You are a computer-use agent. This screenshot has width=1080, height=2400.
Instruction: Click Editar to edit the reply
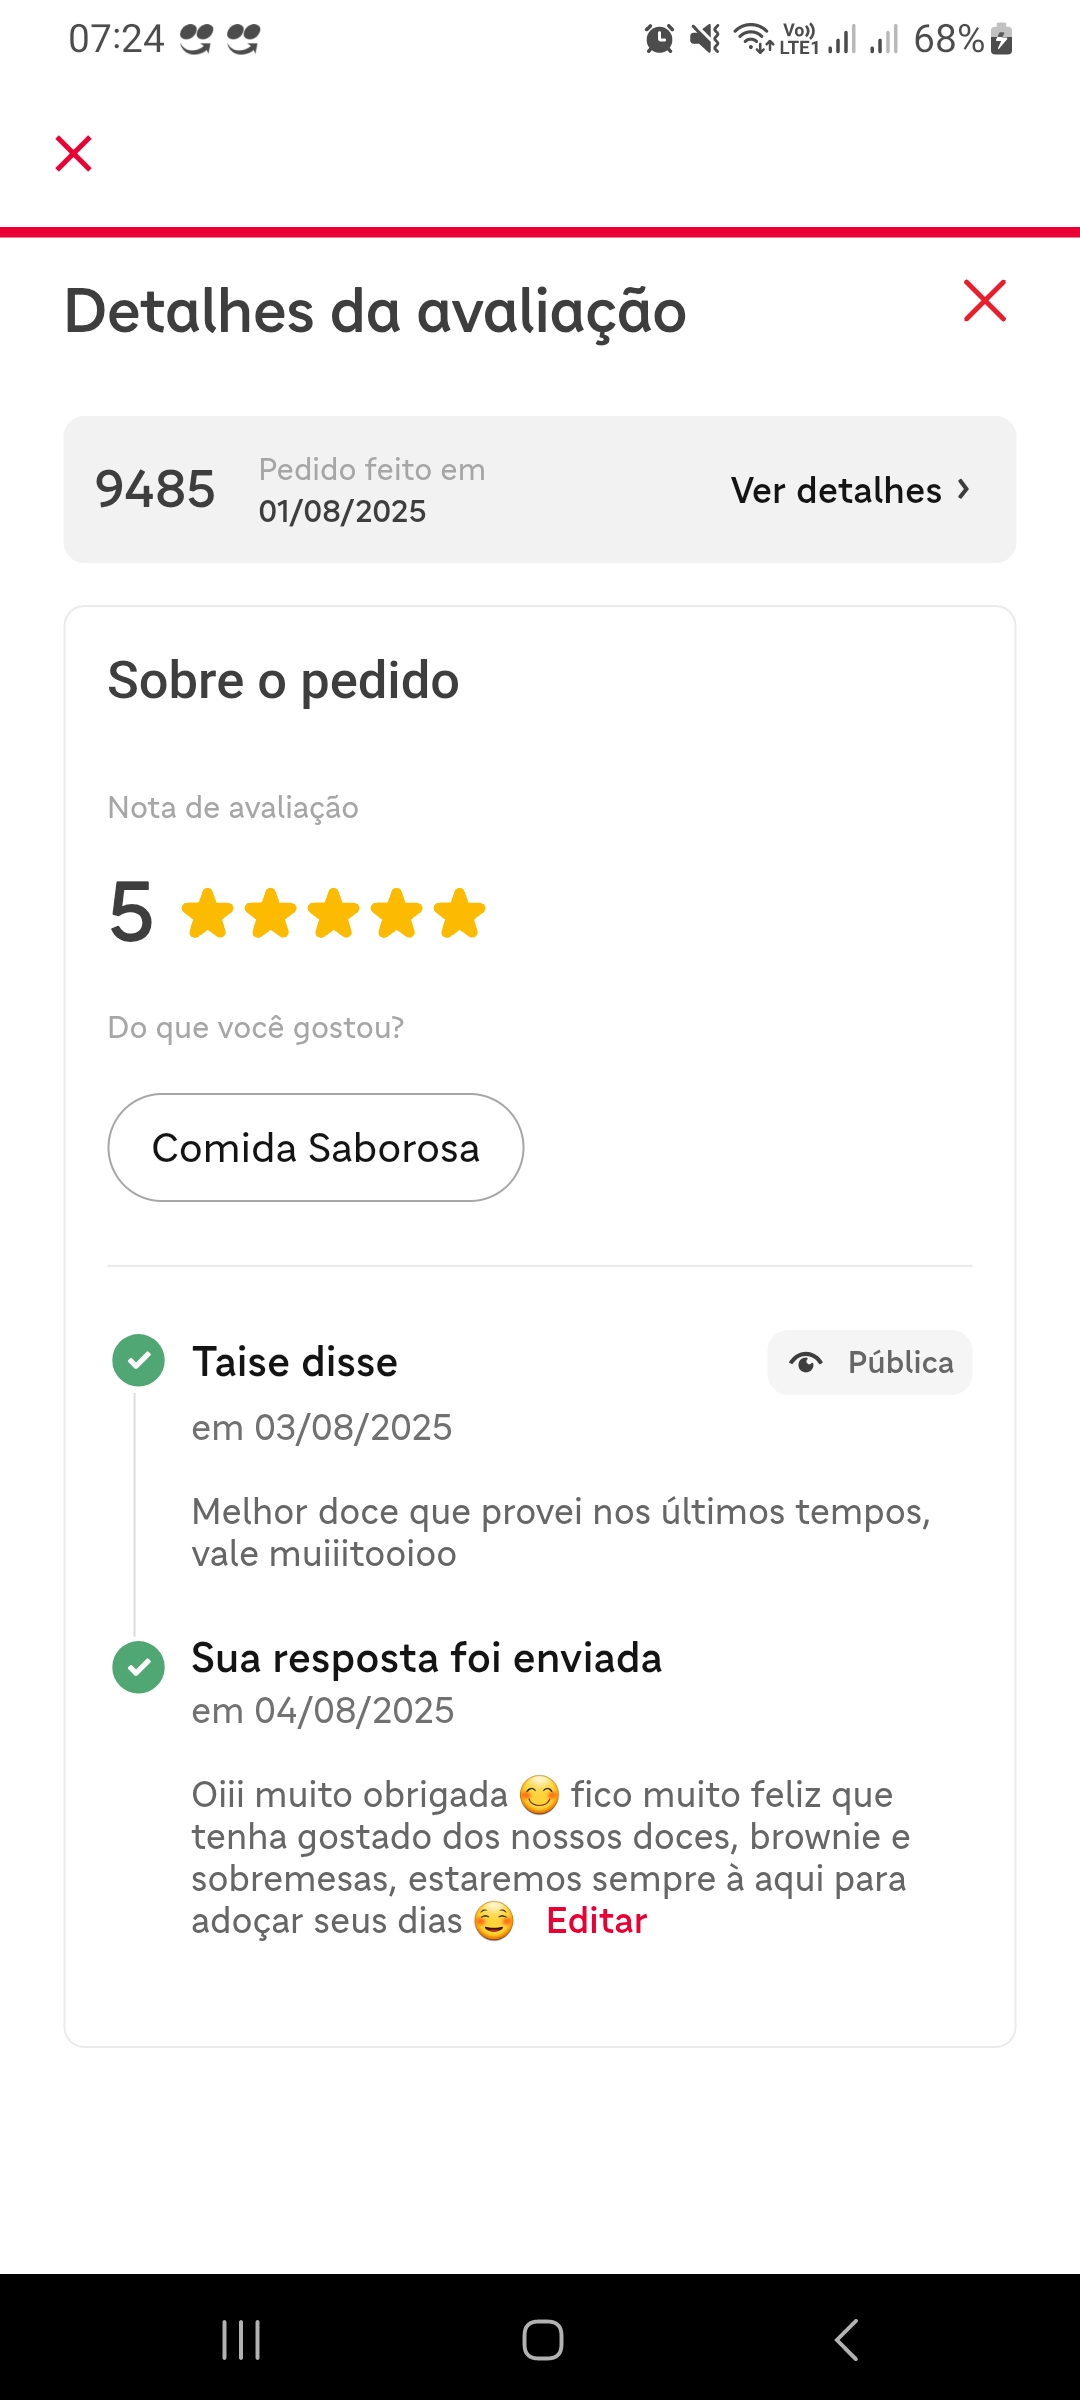596,1921
